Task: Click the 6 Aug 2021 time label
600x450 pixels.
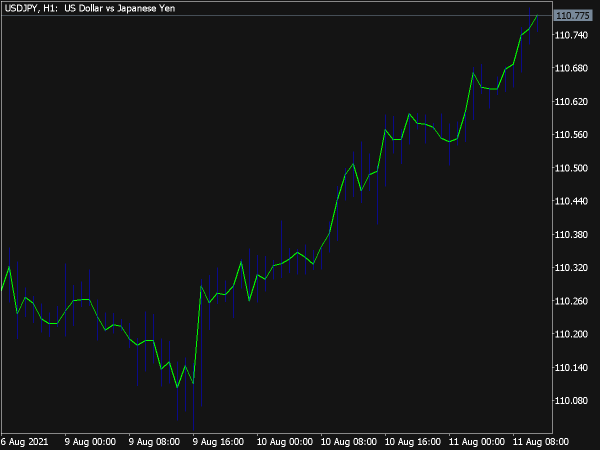Action: pos(25,442)
